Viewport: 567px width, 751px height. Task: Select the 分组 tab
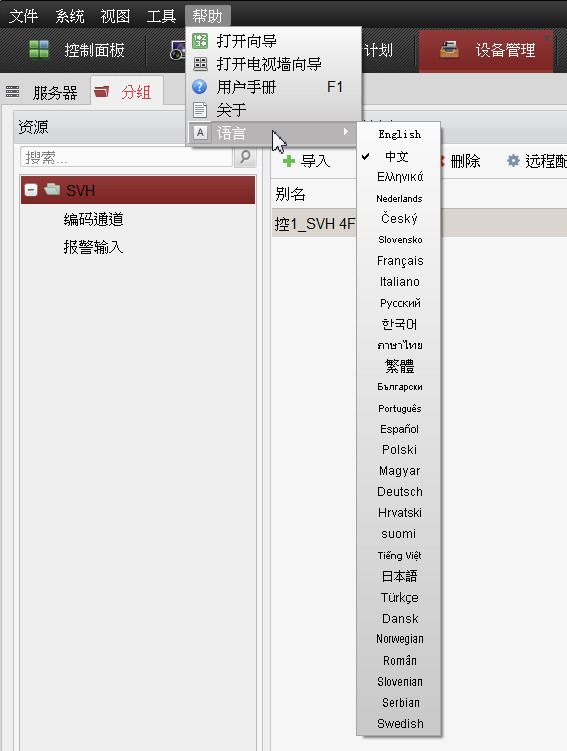127,91
